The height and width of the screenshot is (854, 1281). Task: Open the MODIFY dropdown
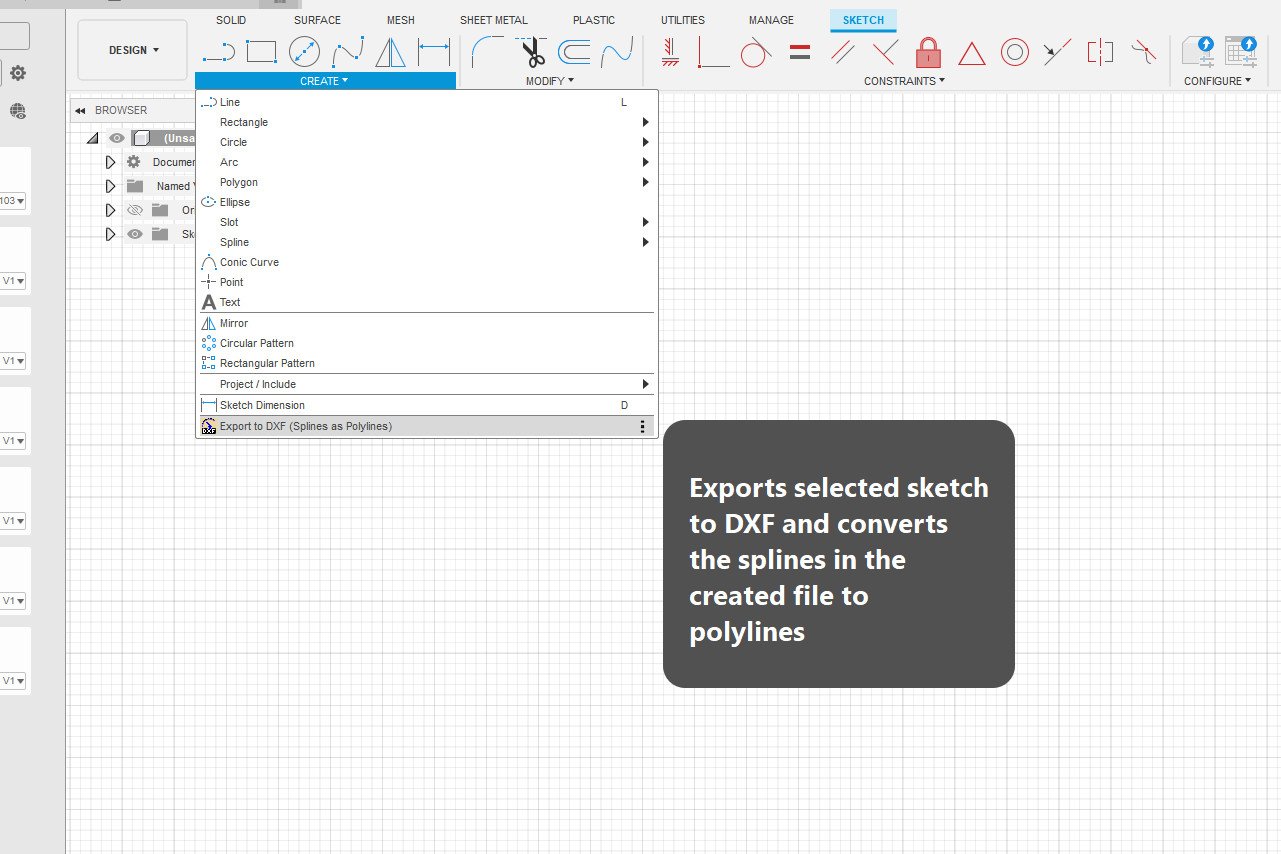(x=550, y=81)
